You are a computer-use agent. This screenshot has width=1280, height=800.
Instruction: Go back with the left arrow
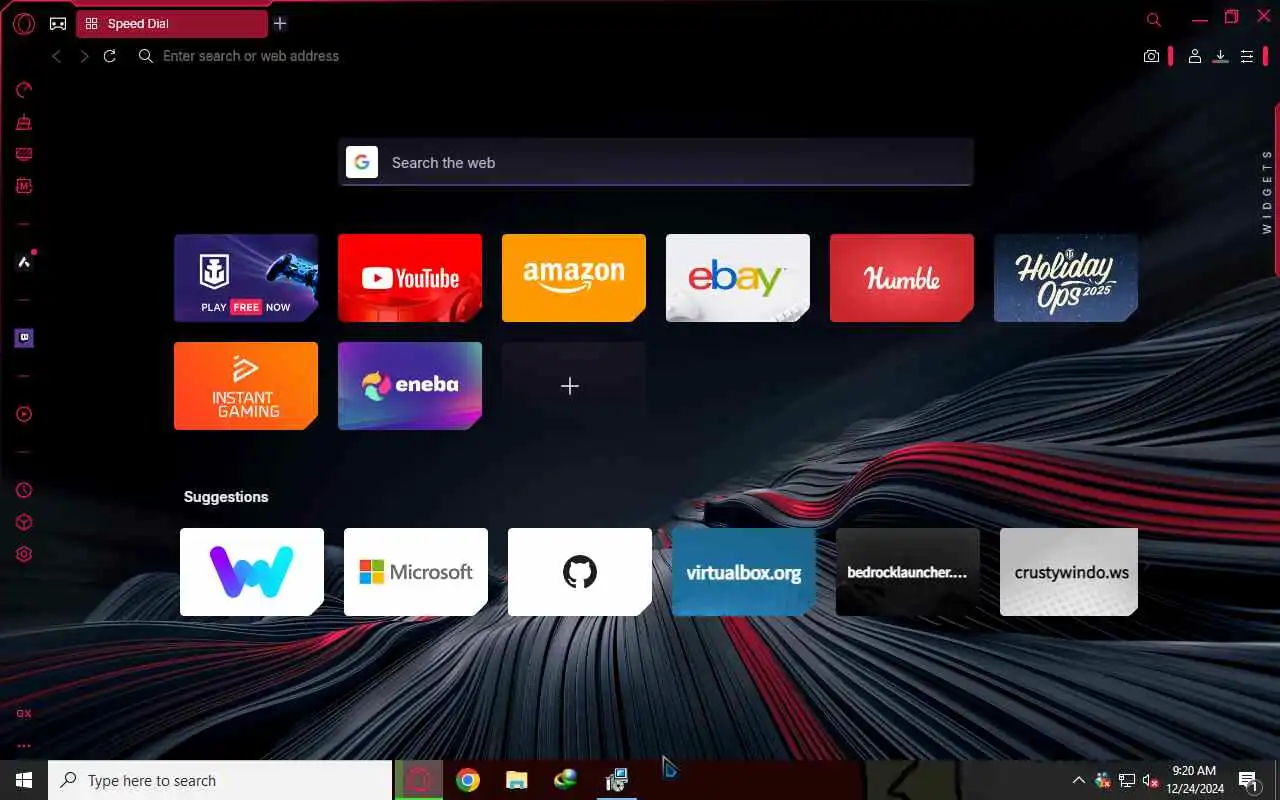pyautogui.click(x=57, y=56)
